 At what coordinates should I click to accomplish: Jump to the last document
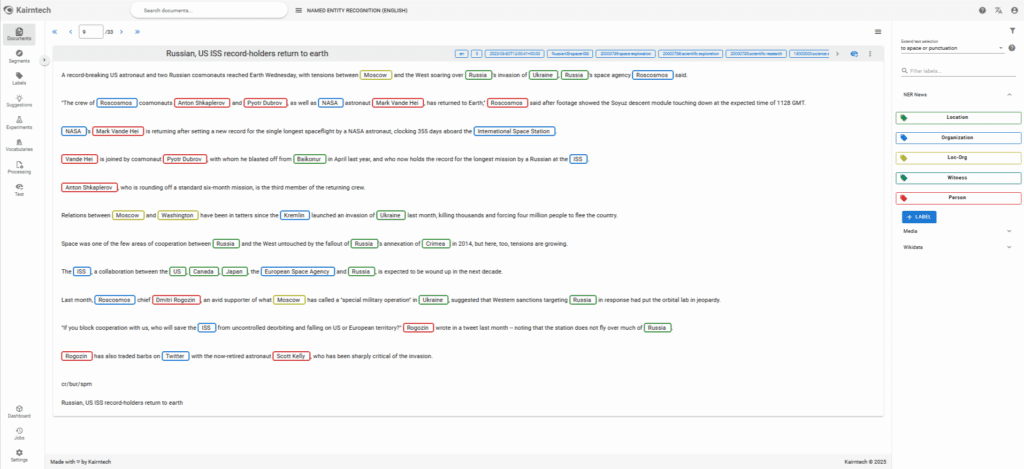(137, 32)
